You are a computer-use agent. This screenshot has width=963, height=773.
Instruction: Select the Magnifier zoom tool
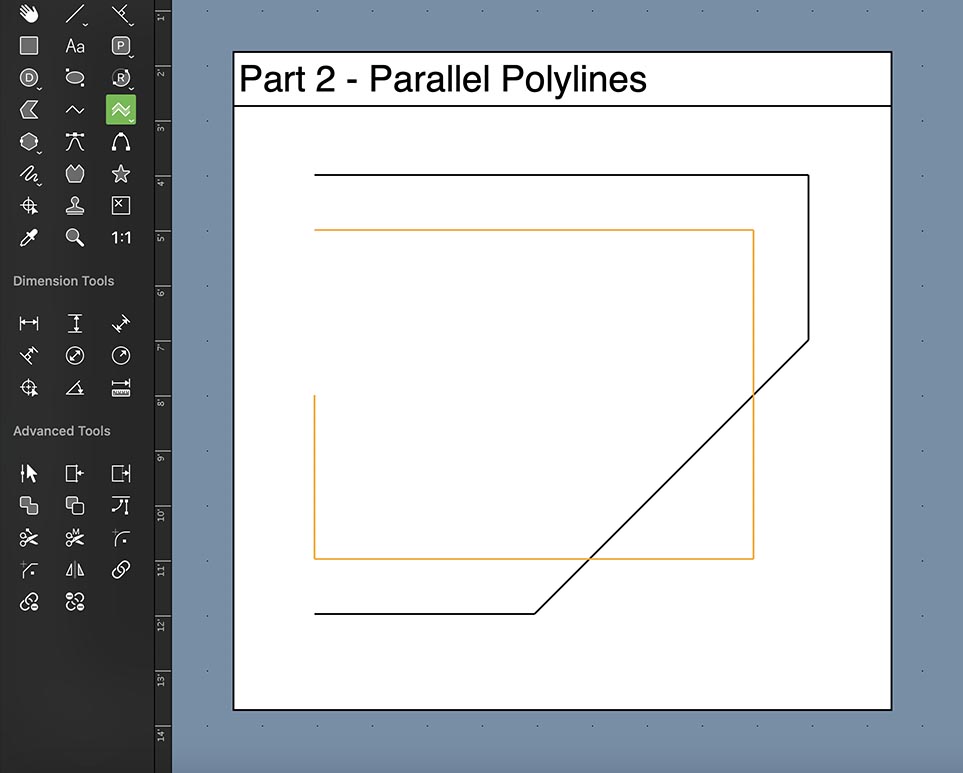point(74,237)
